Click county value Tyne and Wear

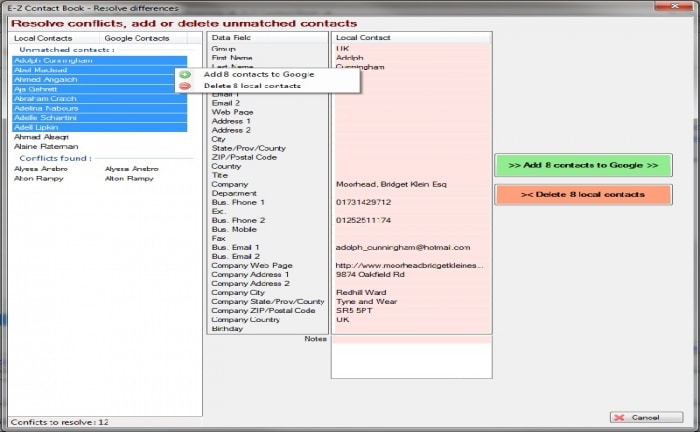(x=367, y=302)
